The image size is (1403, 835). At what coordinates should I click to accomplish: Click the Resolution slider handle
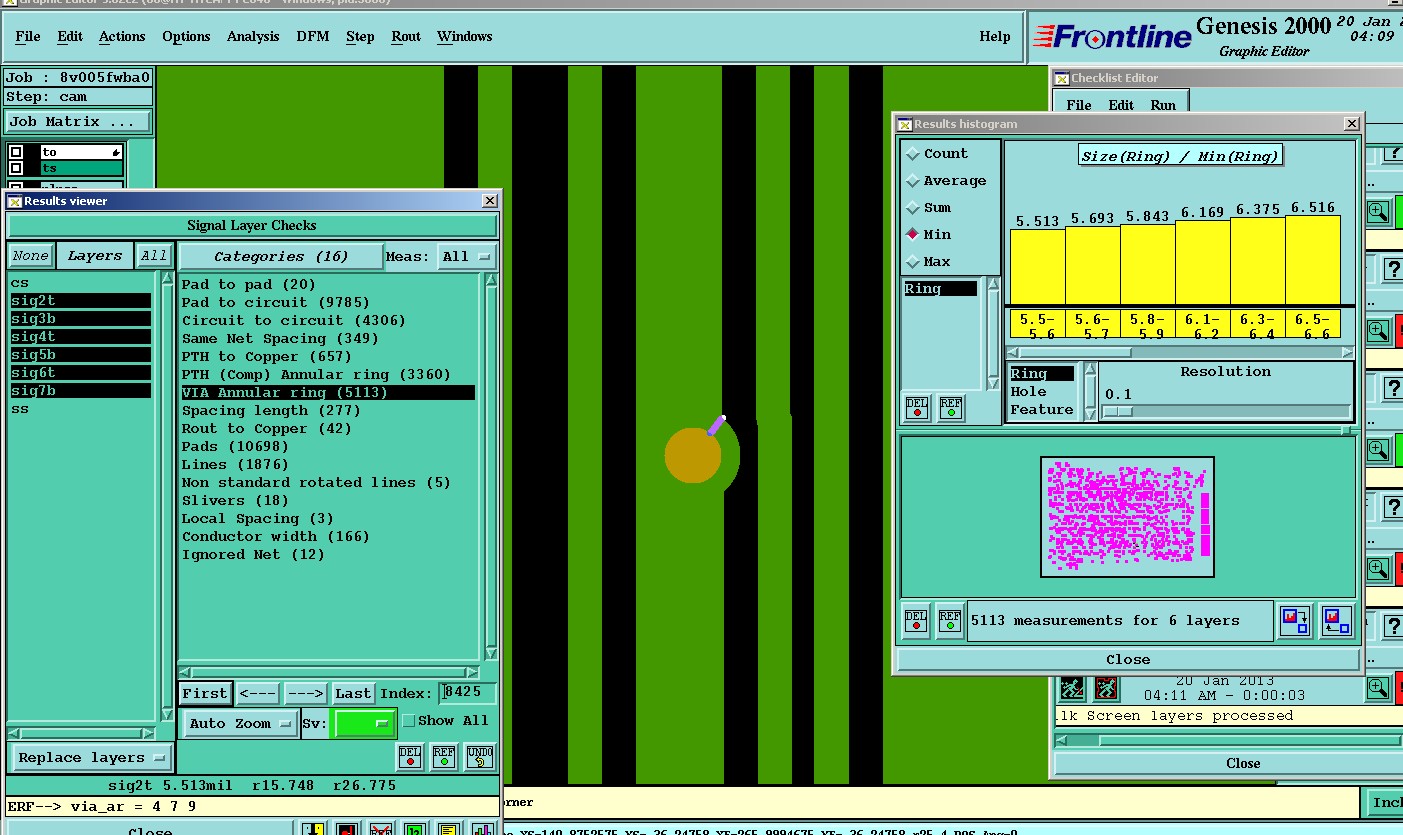(1118, 411)
